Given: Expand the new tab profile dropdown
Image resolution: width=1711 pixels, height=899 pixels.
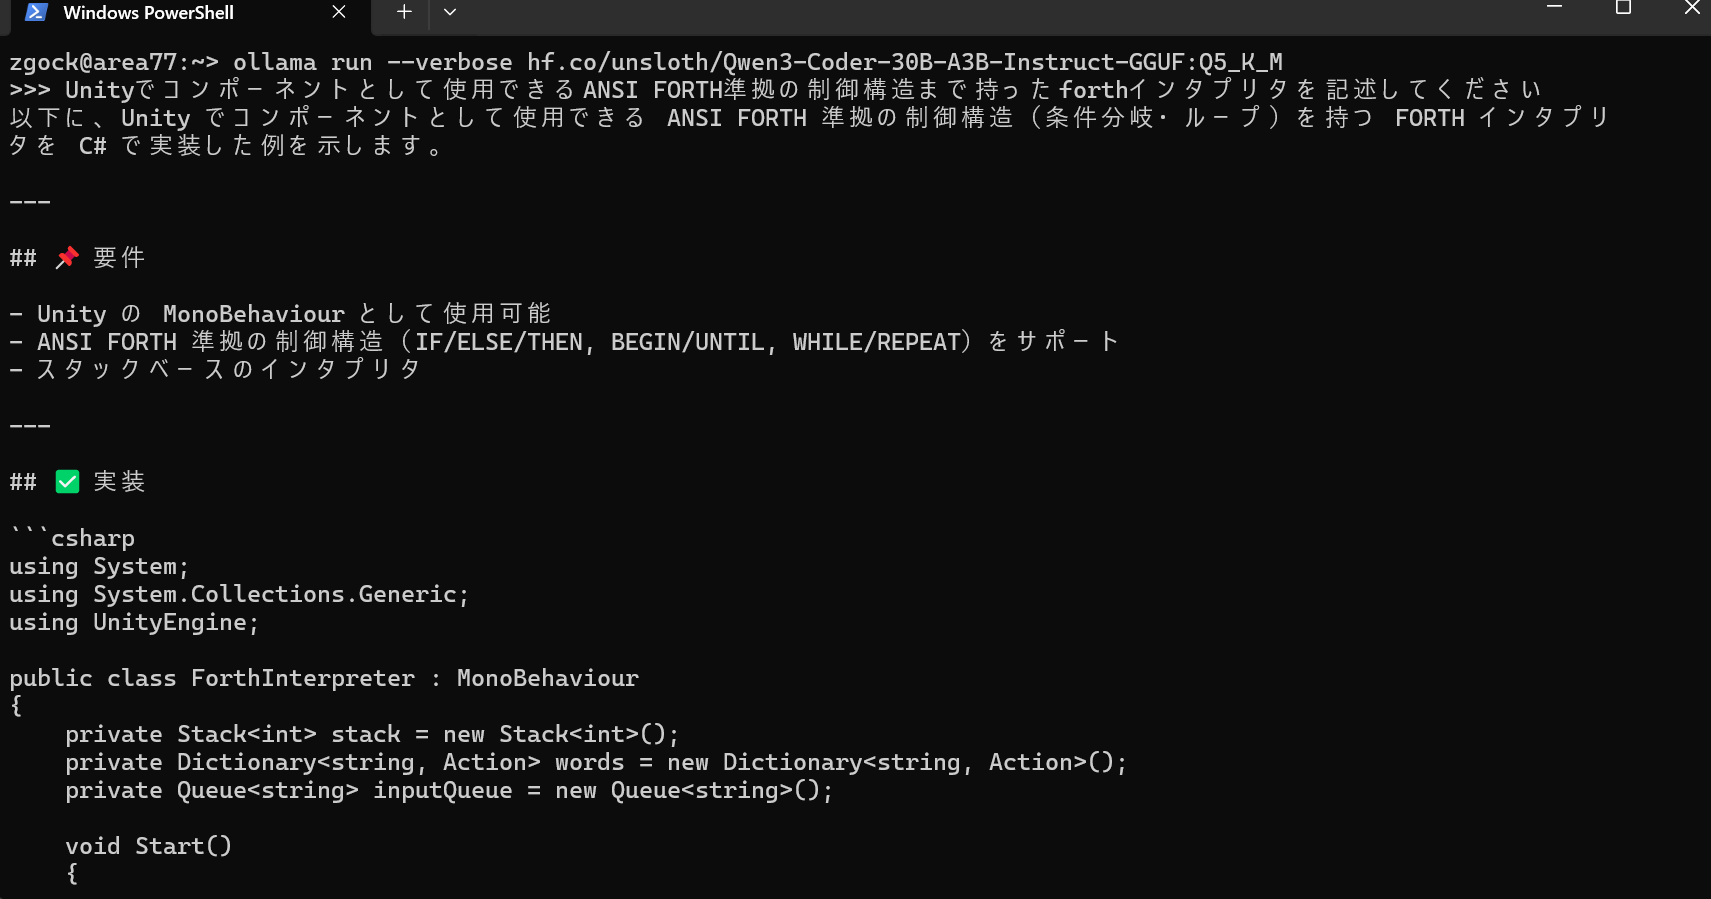Looking at the screenshot, I should 450,12.
